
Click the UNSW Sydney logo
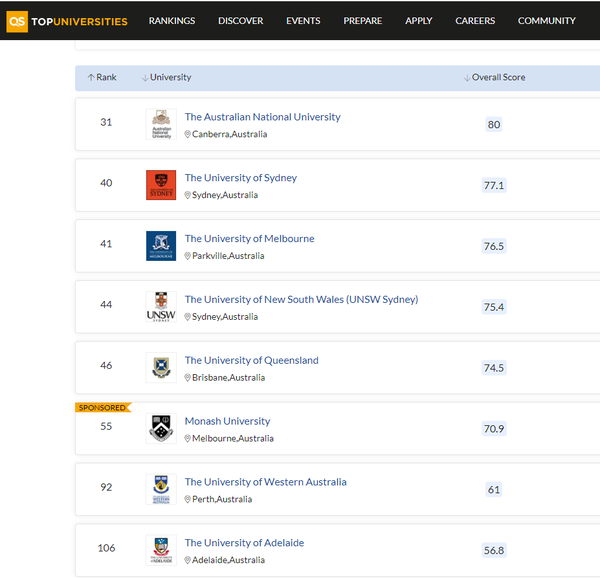[161, 307]
